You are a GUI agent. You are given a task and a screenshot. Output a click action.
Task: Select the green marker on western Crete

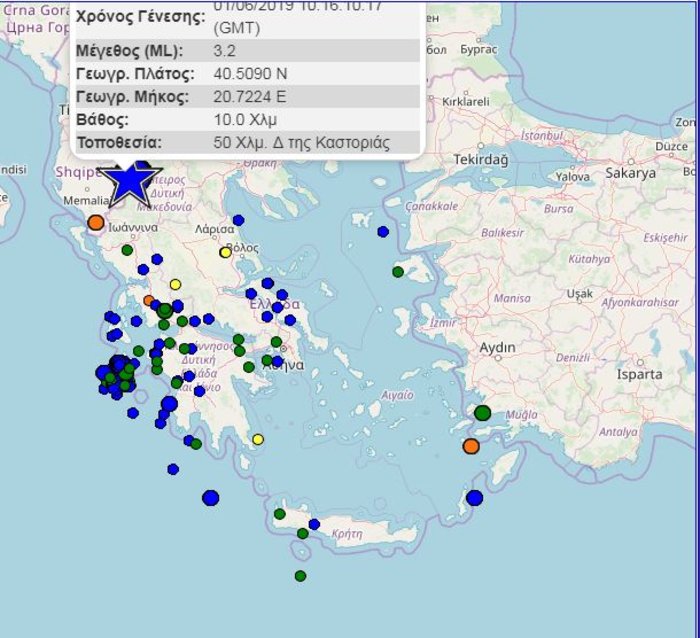pos(279,514)
